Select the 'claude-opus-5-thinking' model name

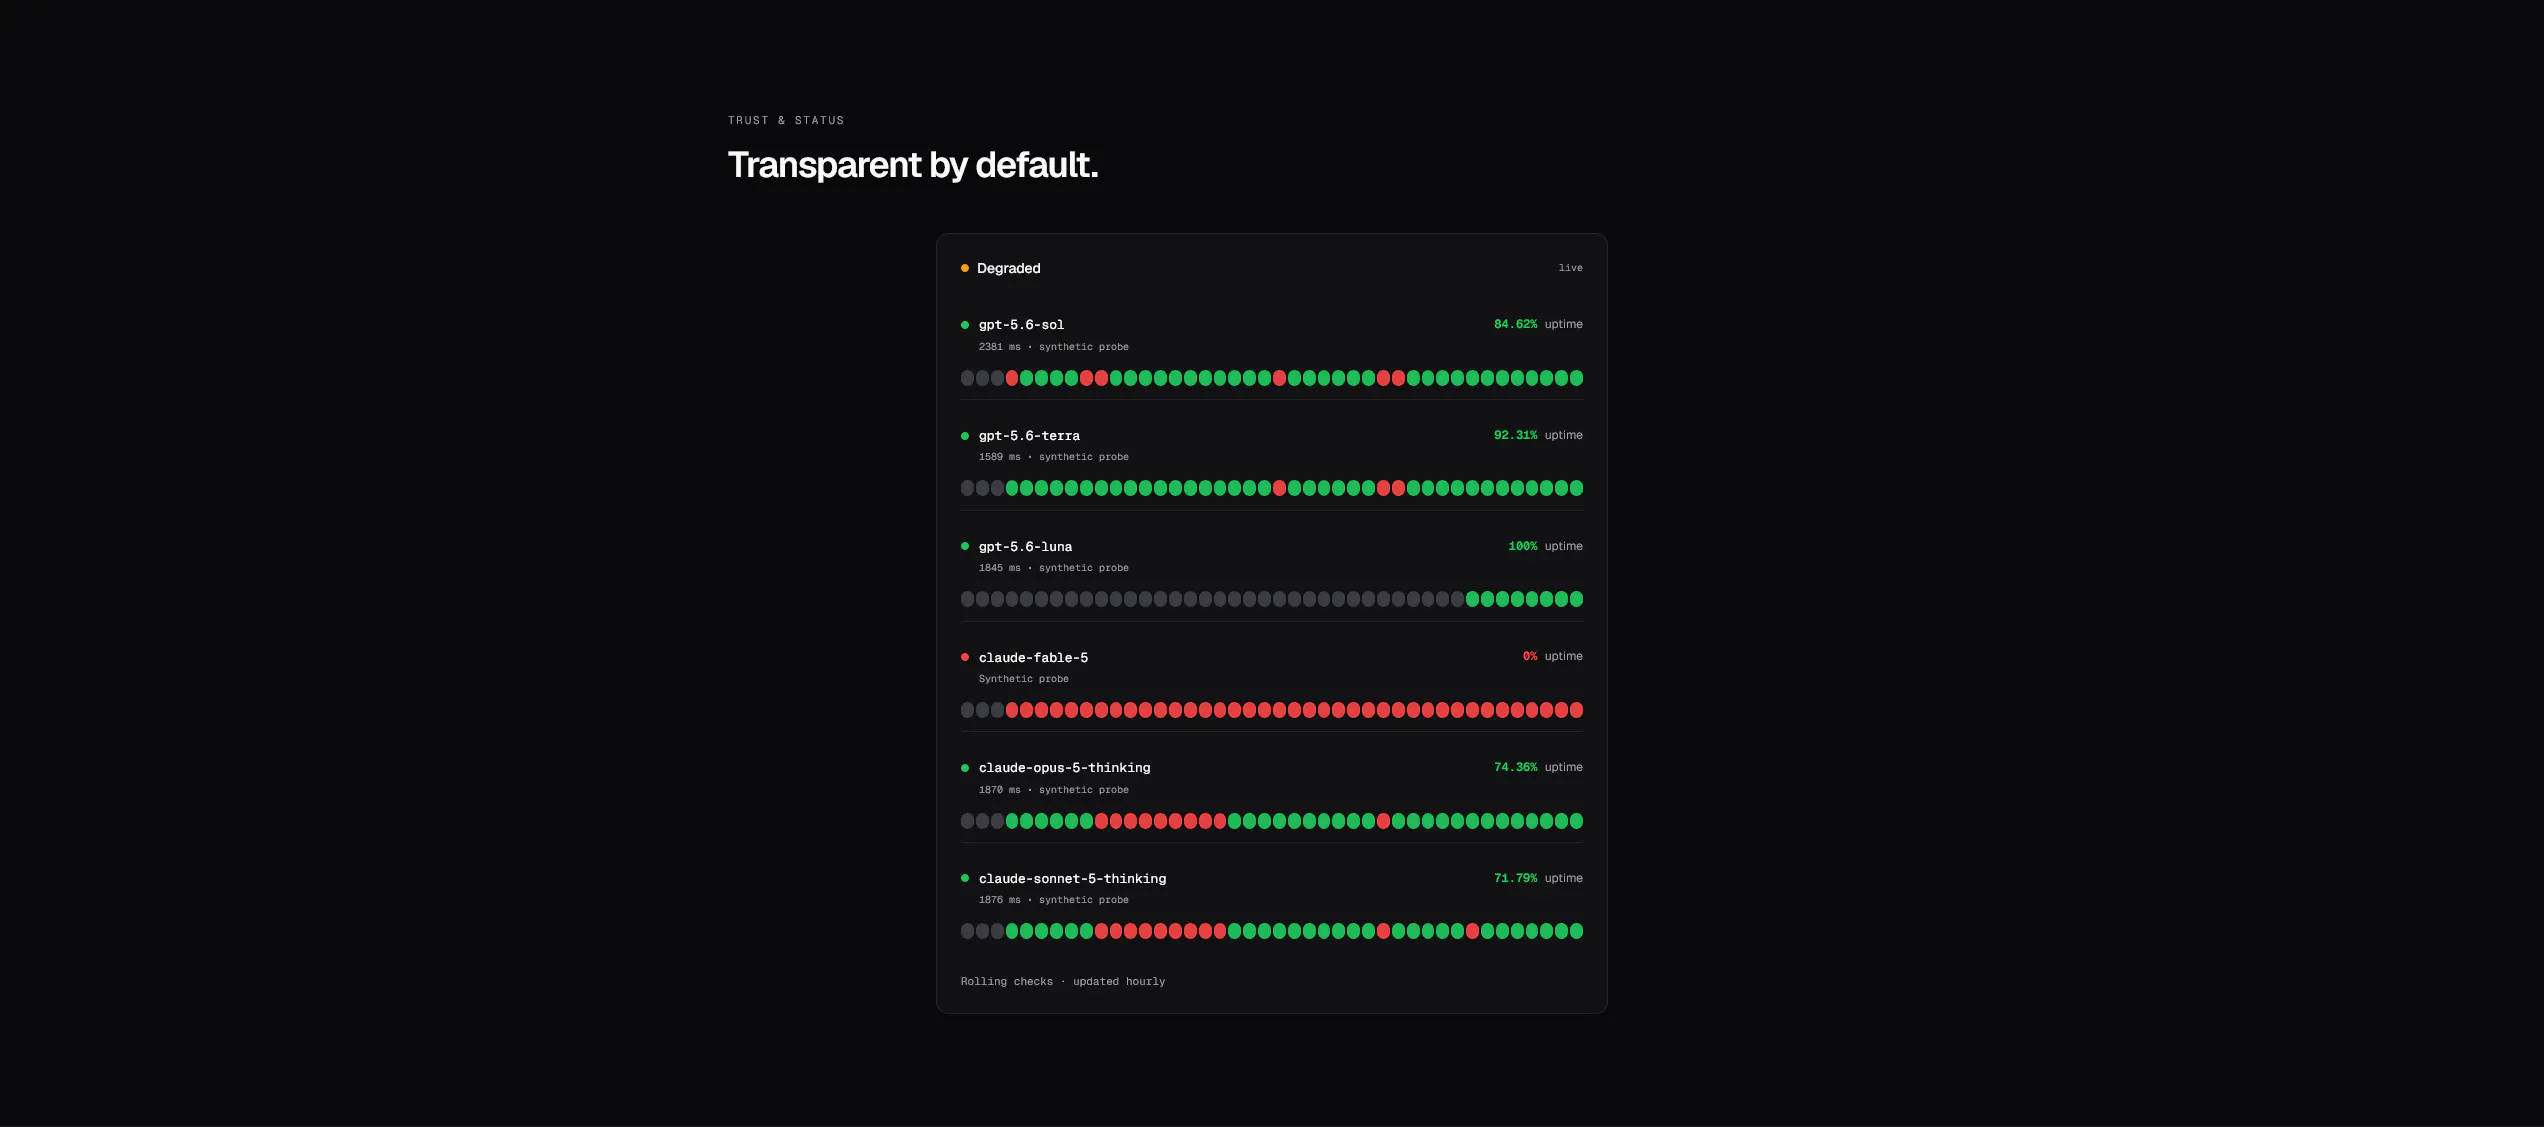[1064, 768]
